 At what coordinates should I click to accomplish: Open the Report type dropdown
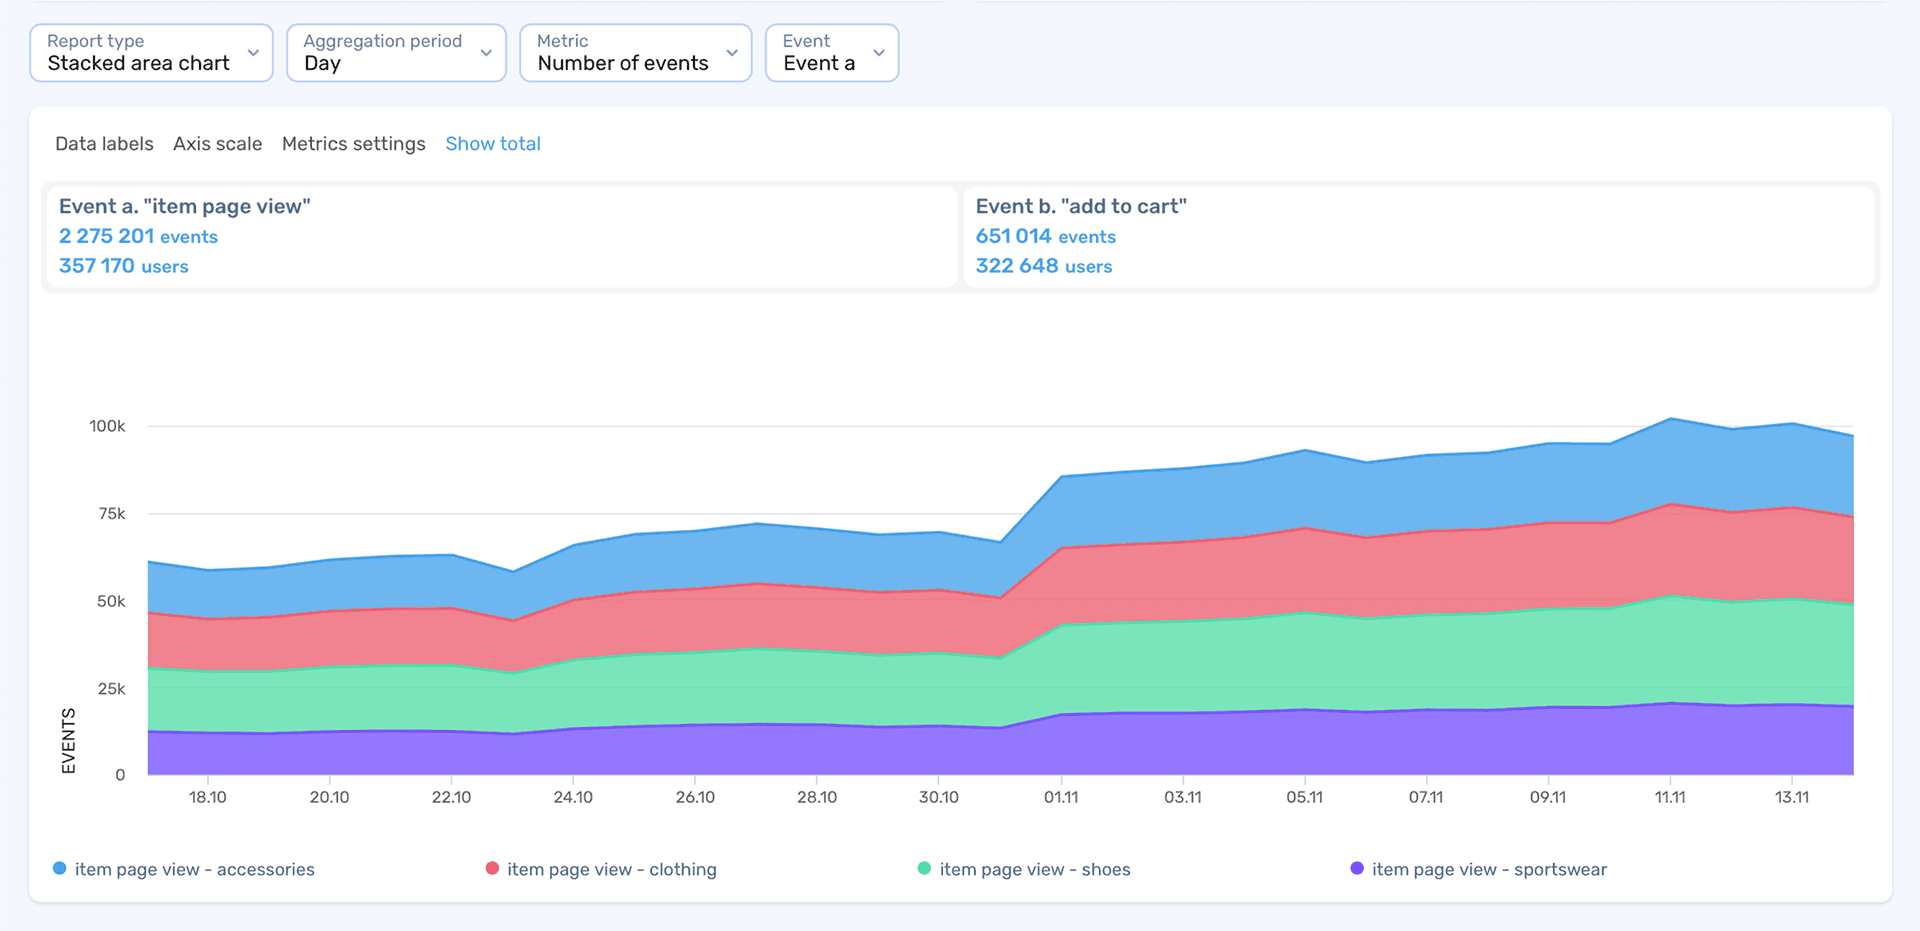pyautogui.click(x=151, y=53)
